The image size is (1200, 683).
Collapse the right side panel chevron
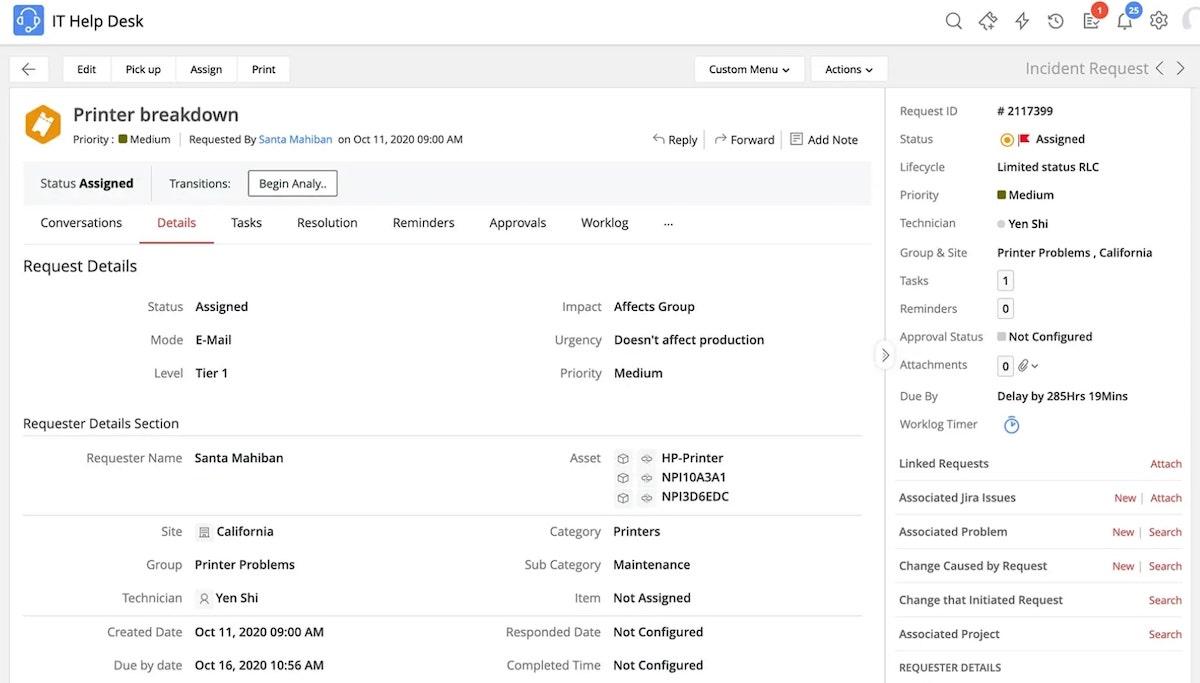[885, 355]
